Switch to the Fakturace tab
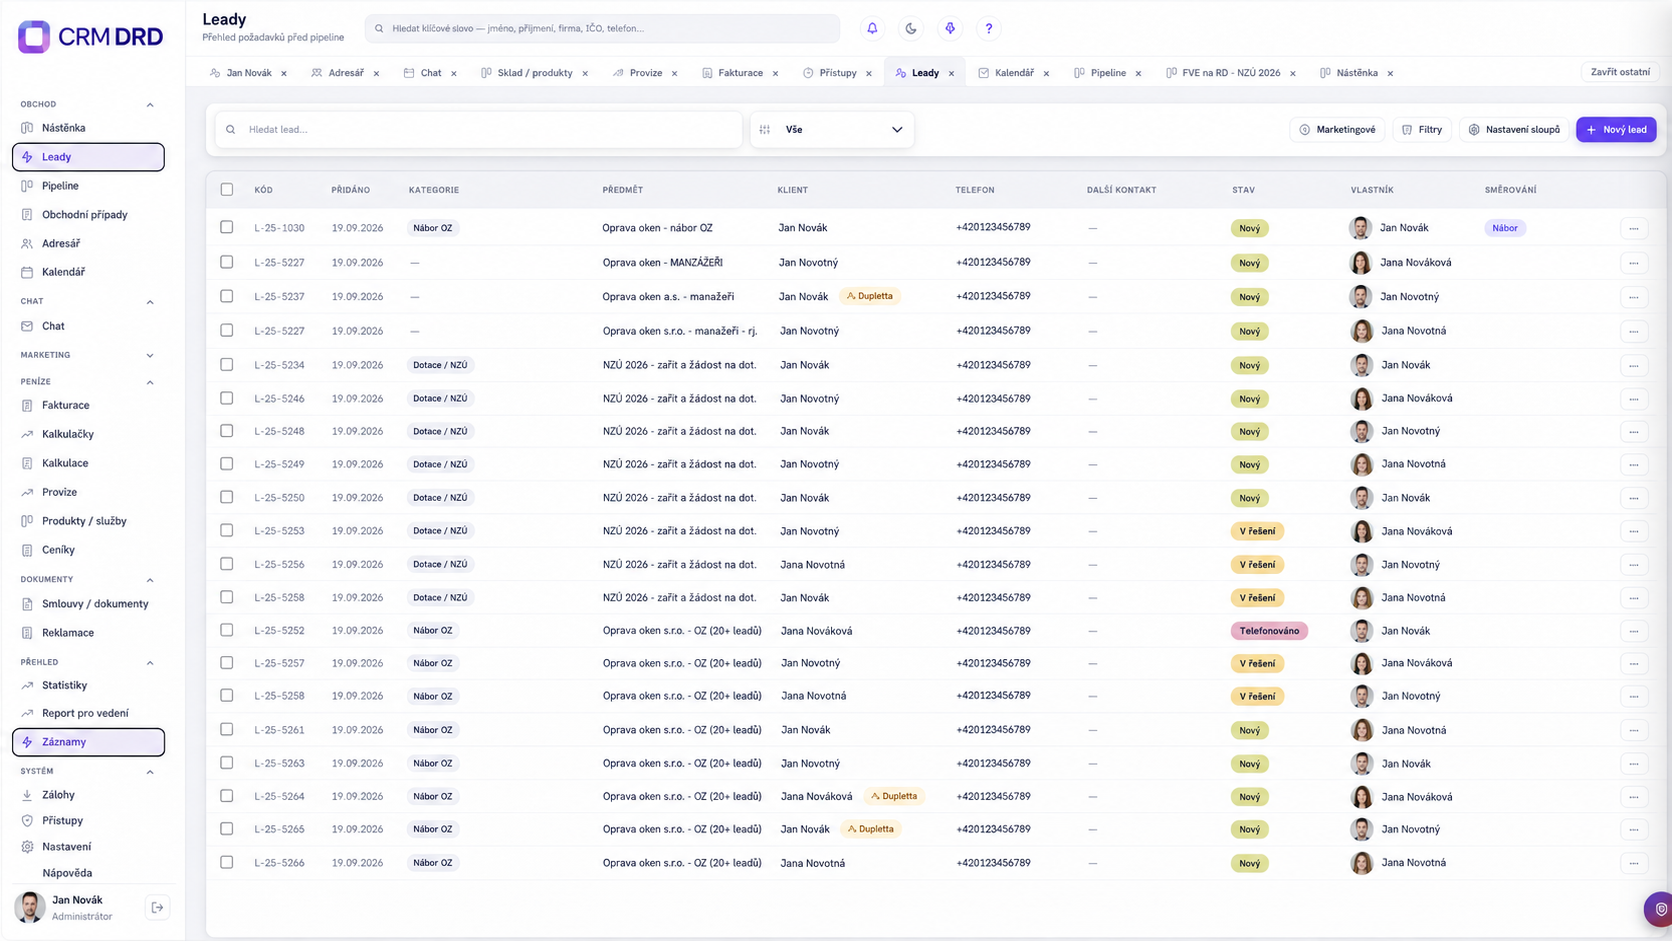 740,73
